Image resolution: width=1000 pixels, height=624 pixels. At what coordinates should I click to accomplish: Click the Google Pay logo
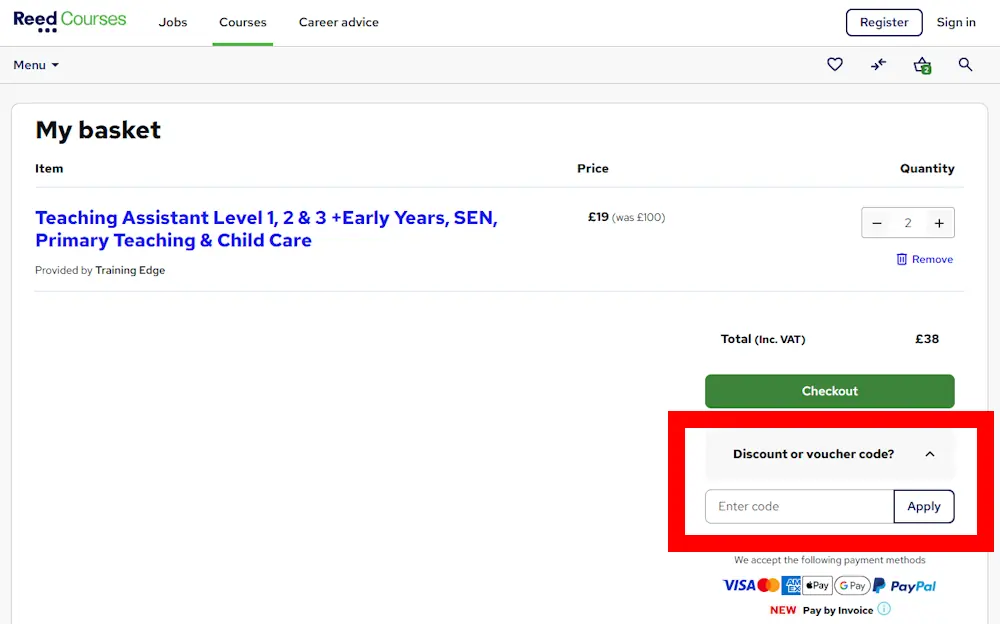click(x=853, y=585)
